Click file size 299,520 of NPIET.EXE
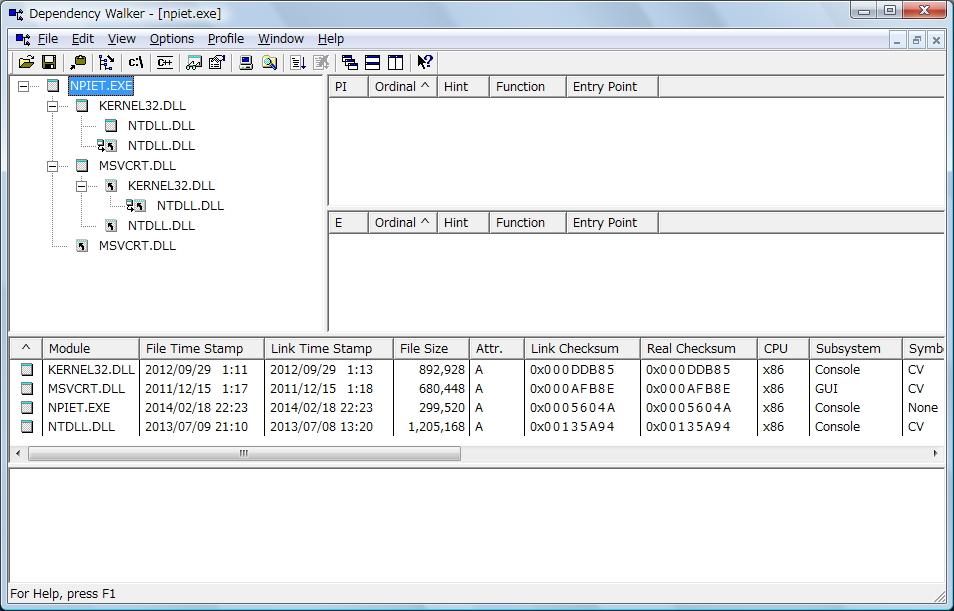 pos(442,408)
